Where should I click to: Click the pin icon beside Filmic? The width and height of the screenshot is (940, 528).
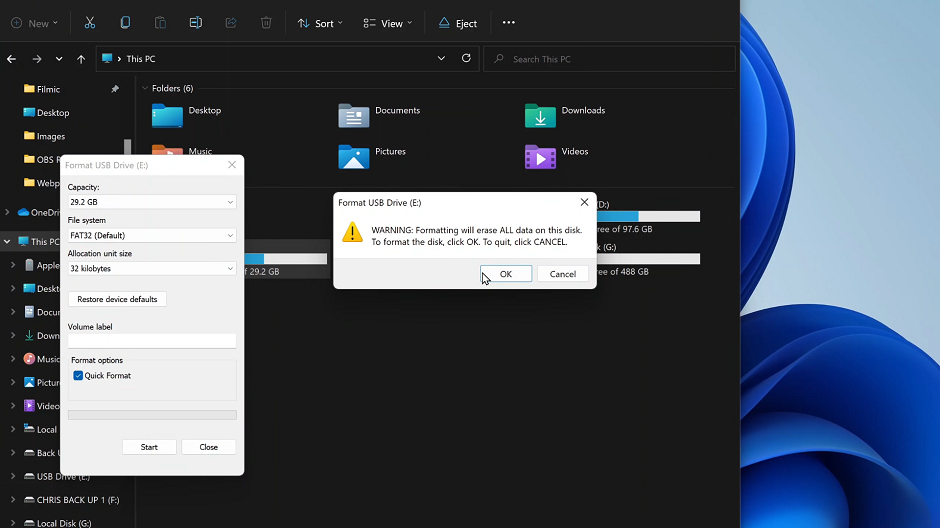click(115, 89)
